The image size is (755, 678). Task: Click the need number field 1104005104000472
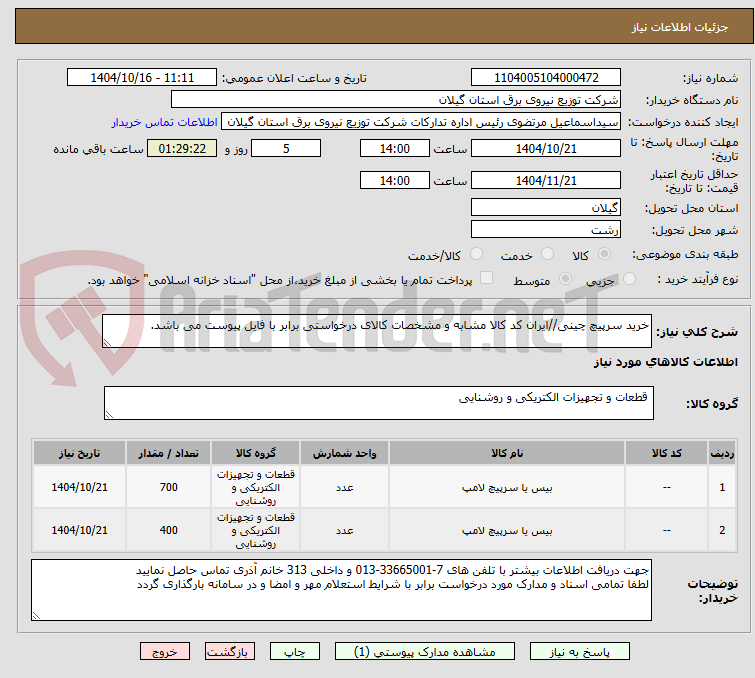[546, 78]
